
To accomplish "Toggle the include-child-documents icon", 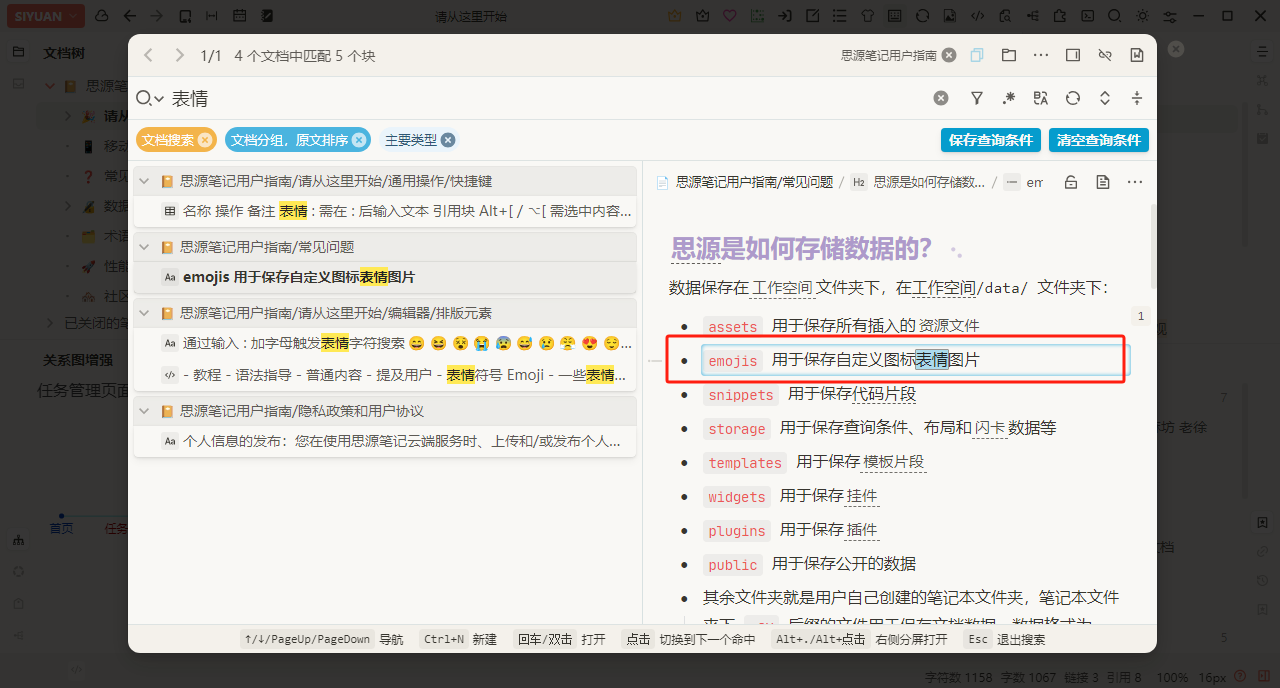I will point(977,56).
